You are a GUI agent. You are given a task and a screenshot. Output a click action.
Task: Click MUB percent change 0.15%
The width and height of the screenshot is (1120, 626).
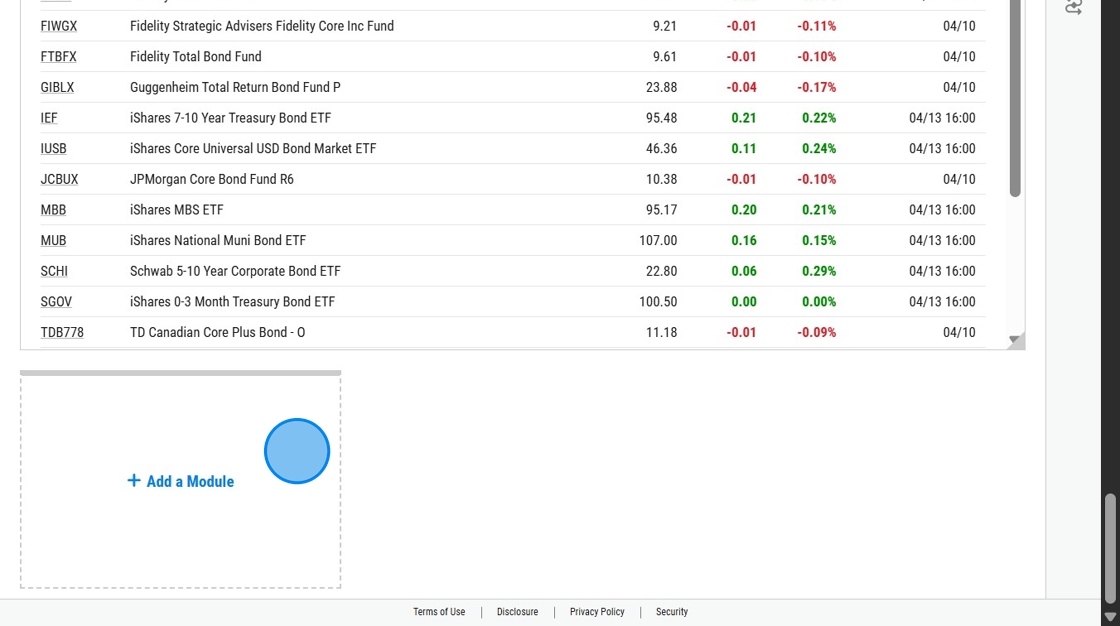(x=819, y=241)
